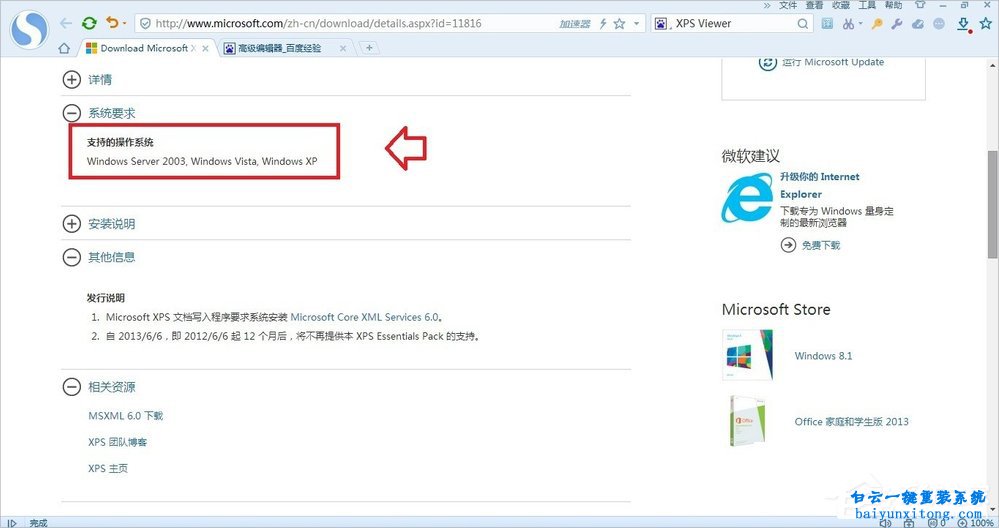Open the Office 家庭和学生版 2013 link

(x=851, y=422)
